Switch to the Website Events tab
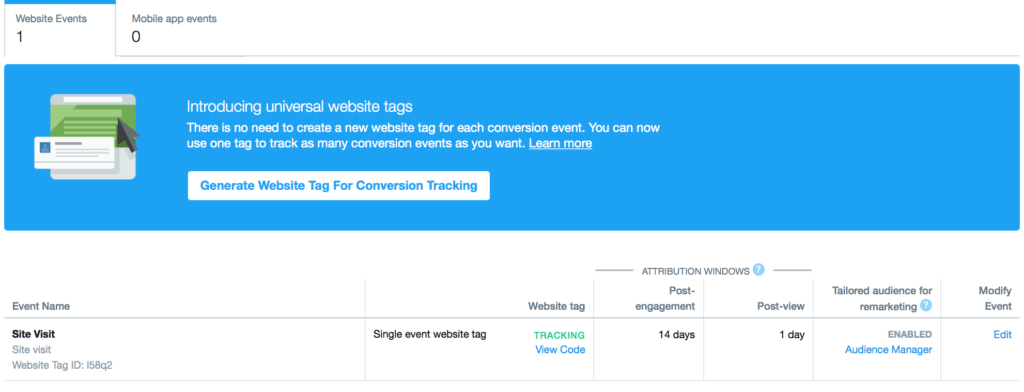The height and width of the screenshot is (392, 1024). point(60,28)
